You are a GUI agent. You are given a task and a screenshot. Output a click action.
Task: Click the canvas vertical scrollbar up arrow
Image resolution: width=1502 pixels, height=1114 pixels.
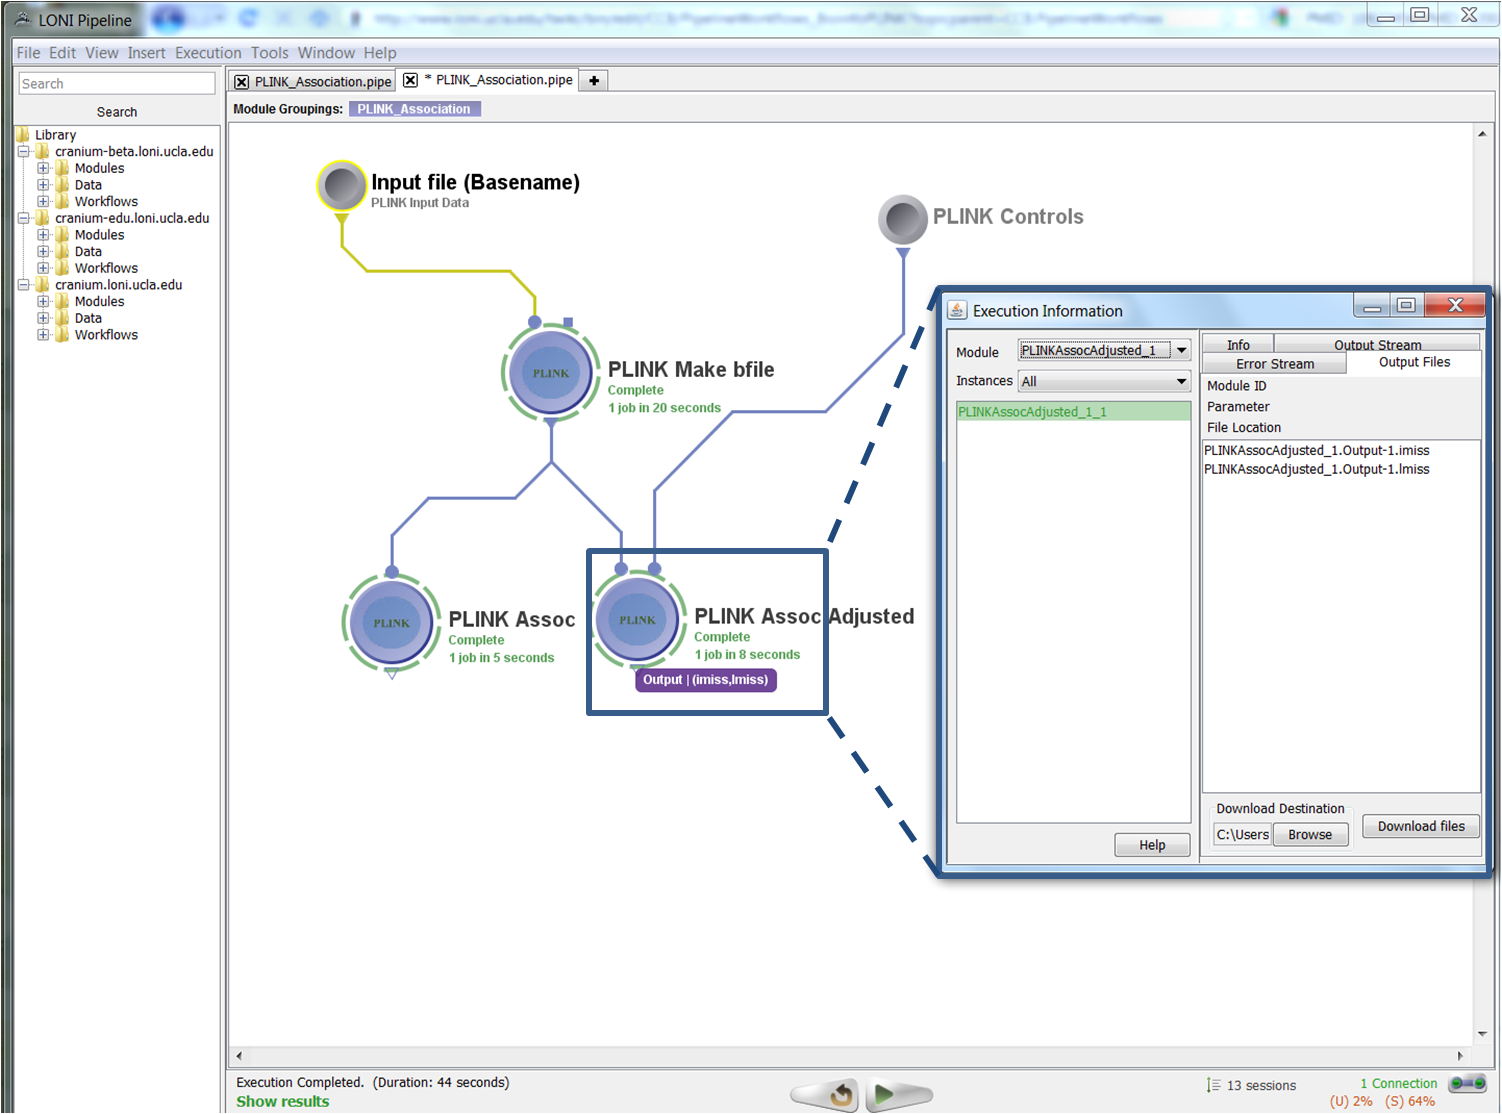coord(1482,133)
